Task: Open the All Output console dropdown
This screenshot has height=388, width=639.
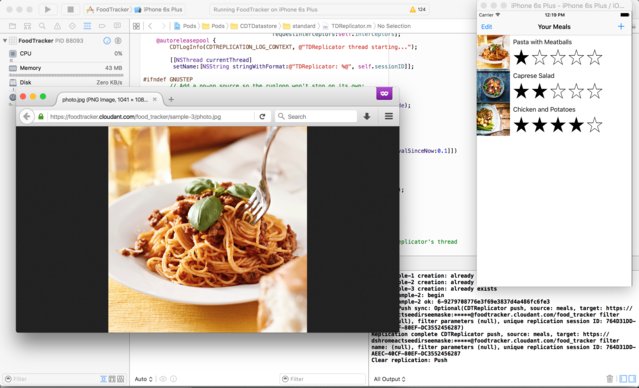Action: (x=390, y=379)
